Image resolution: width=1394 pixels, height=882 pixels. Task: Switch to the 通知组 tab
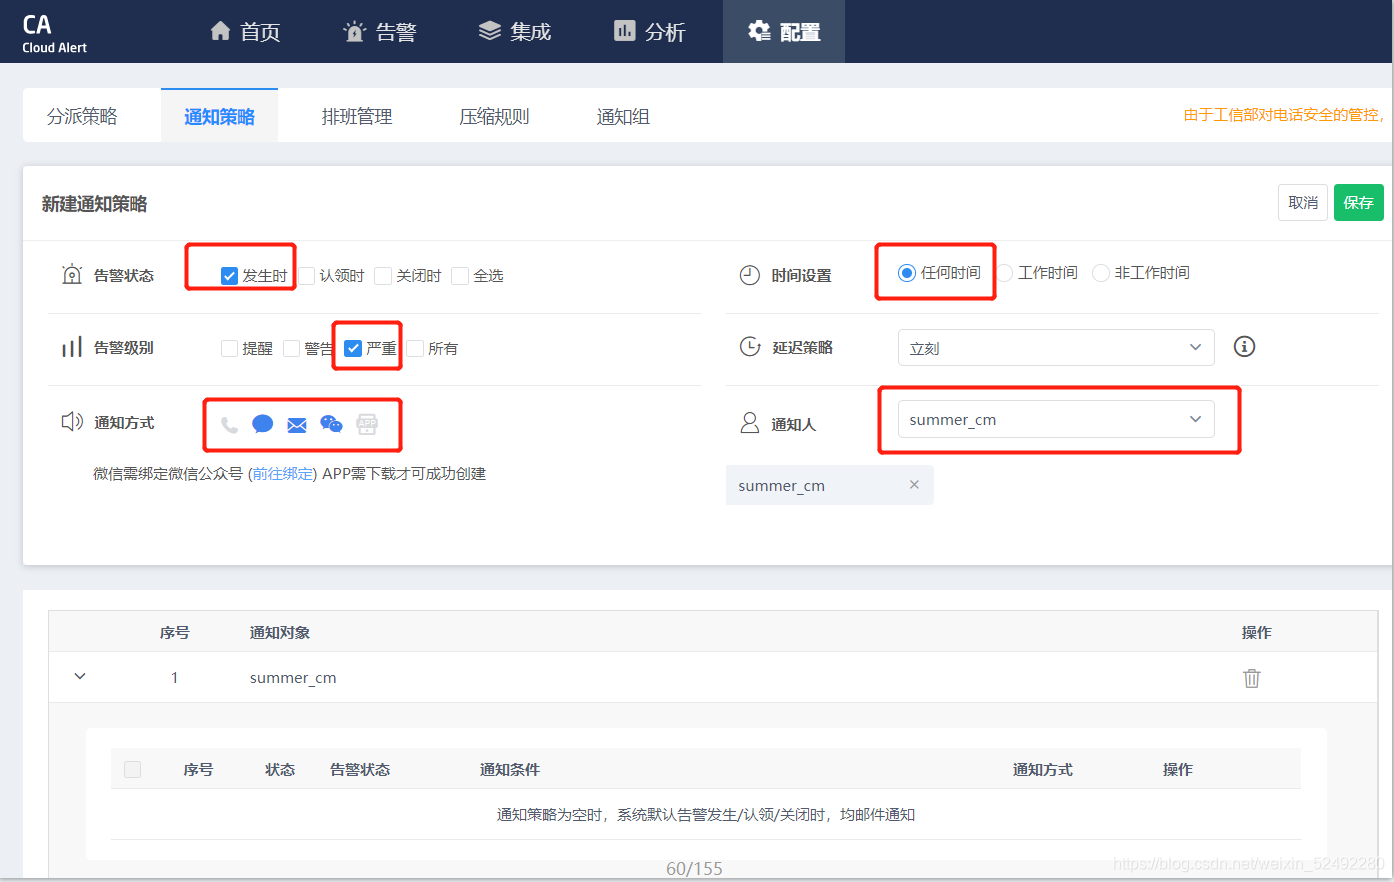(623, 116)
